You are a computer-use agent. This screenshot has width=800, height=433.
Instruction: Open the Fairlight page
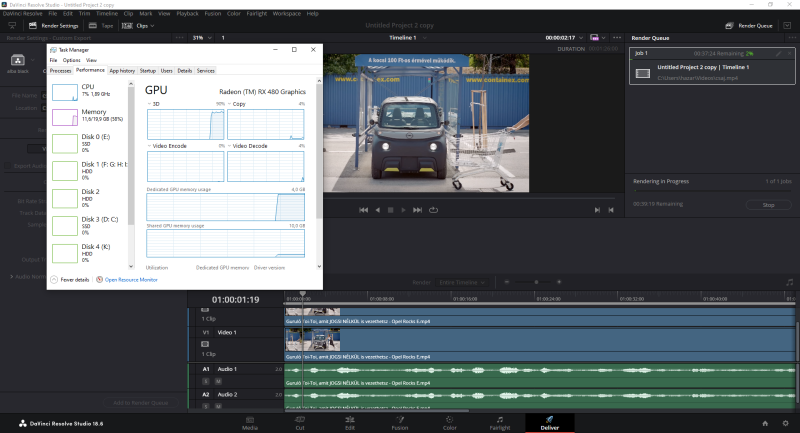[499, 423]
